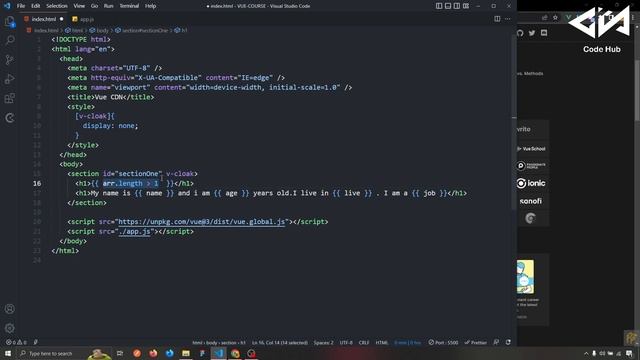The width and height of the screenshot is (640, 360).
Task: Split the editor to the right
Action: pos(497,19)
